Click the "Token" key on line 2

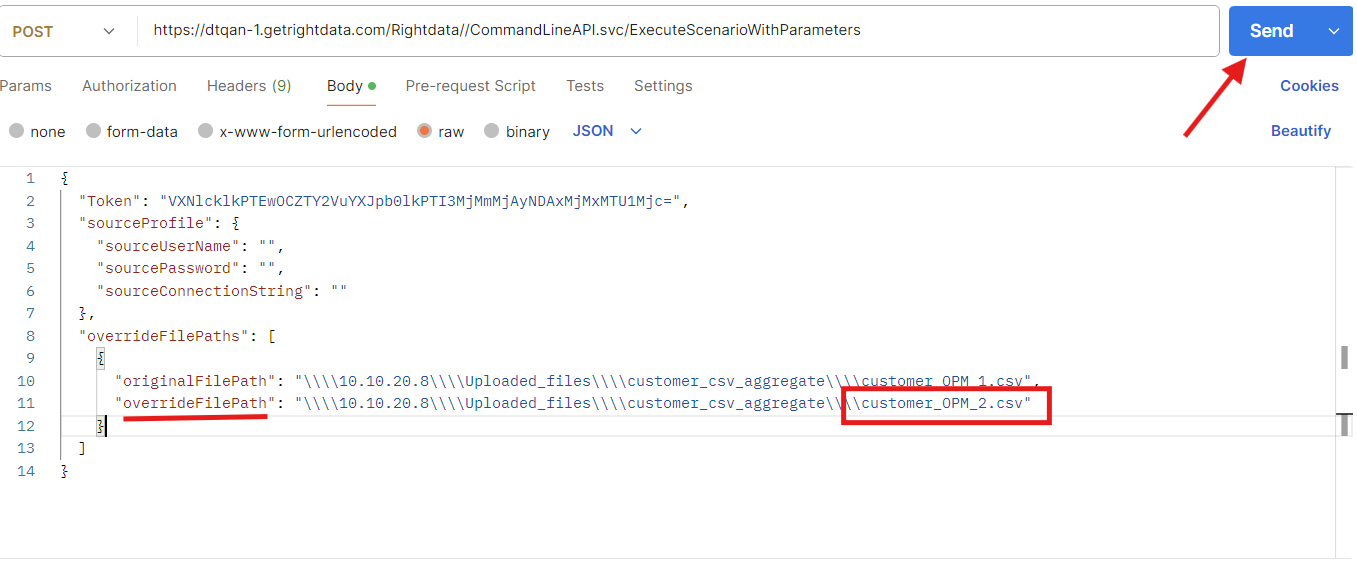111,201
